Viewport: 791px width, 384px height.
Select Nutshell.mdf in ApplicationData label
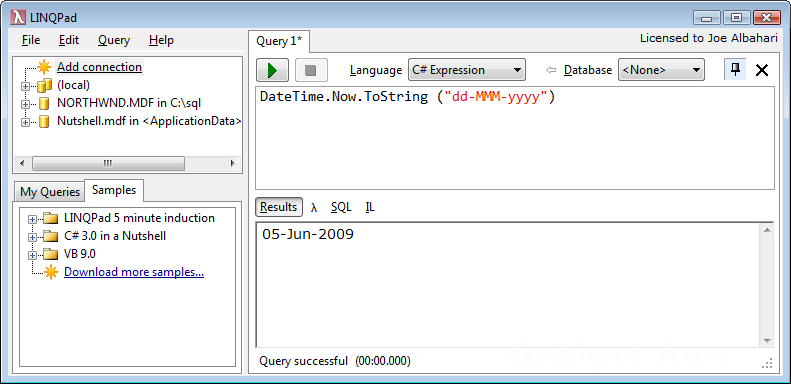[x=149, y=122]
